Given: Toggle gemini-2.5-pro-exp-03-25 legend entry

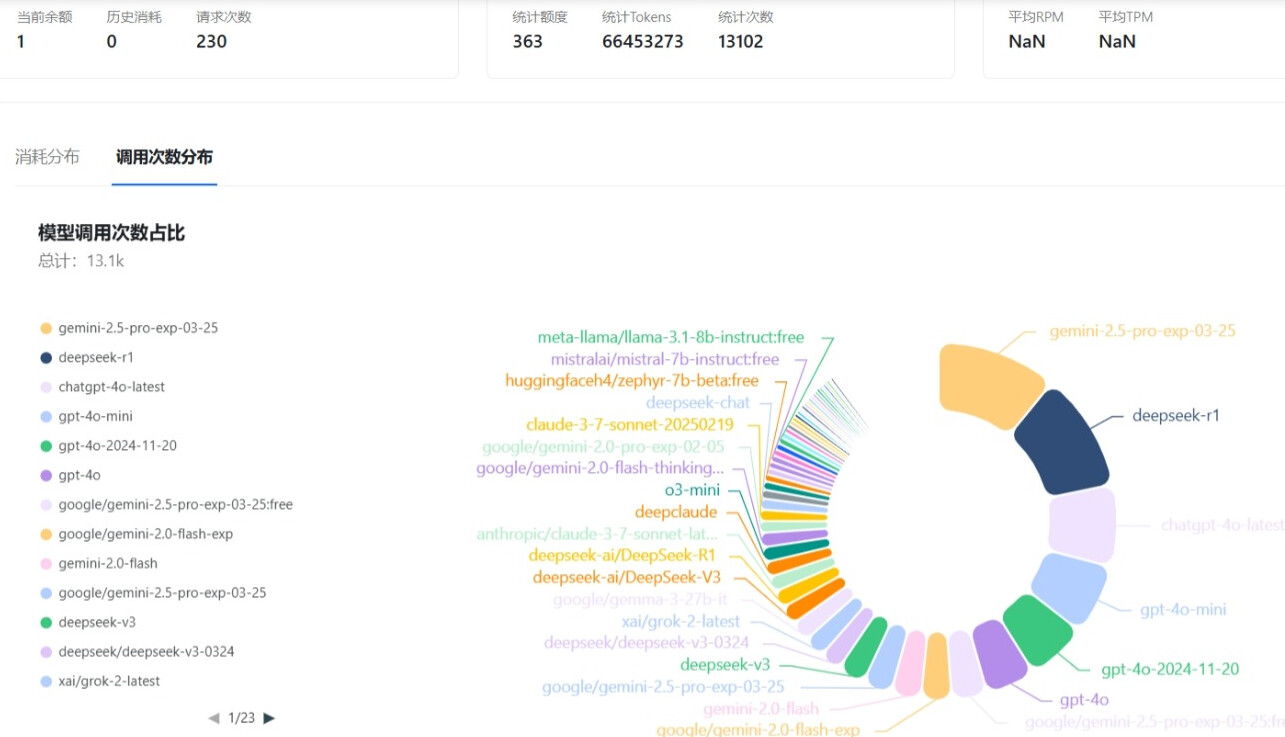Looking at the screenshot, I should [x=129, y=328].
